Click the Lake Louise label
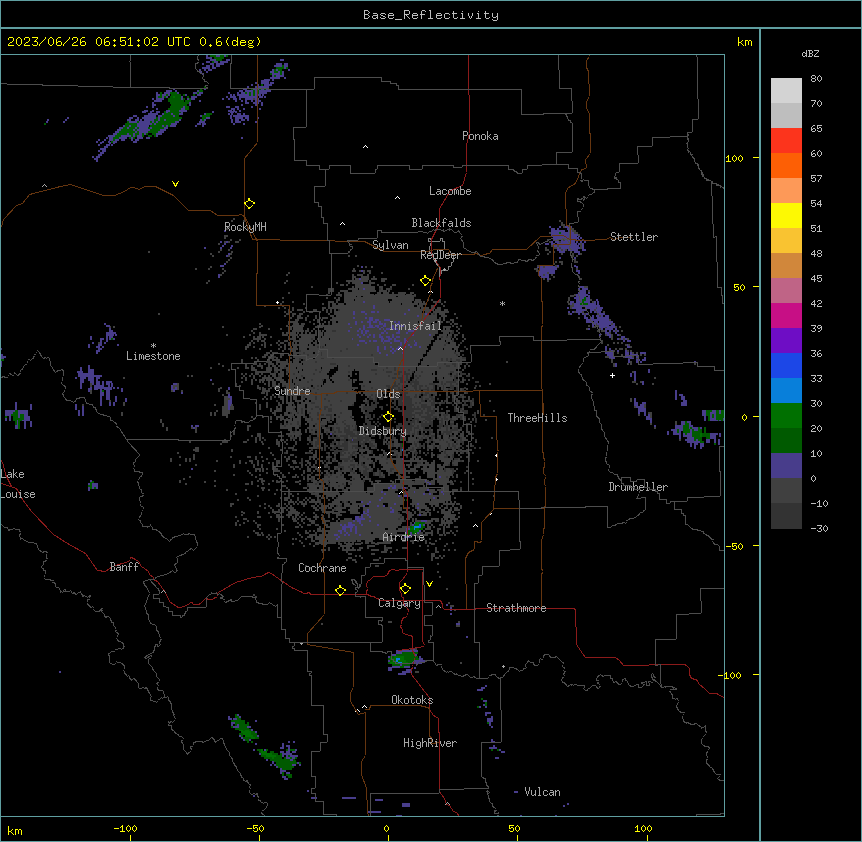The image size is (862, 842). point(18,484)
